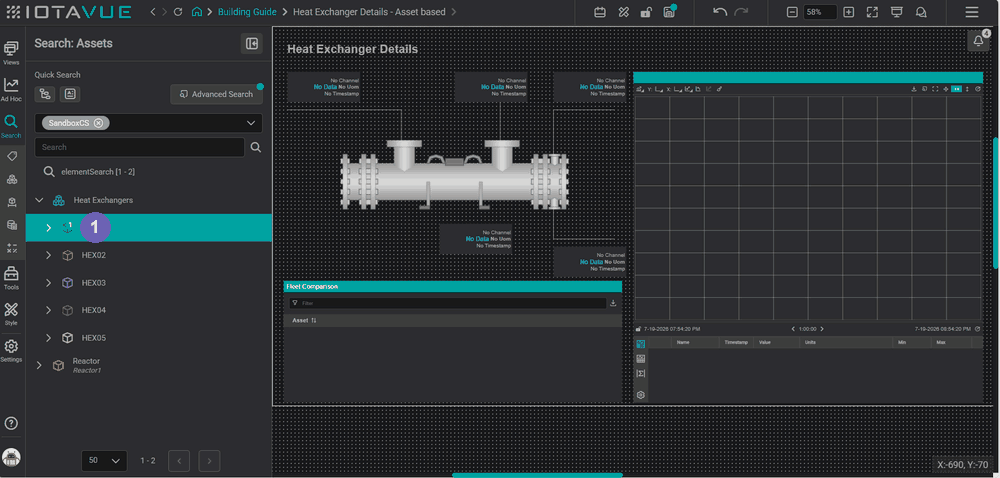1000x478 pixels.
Task: Click the hierarchy quick search icon
Action: point(45,94)
